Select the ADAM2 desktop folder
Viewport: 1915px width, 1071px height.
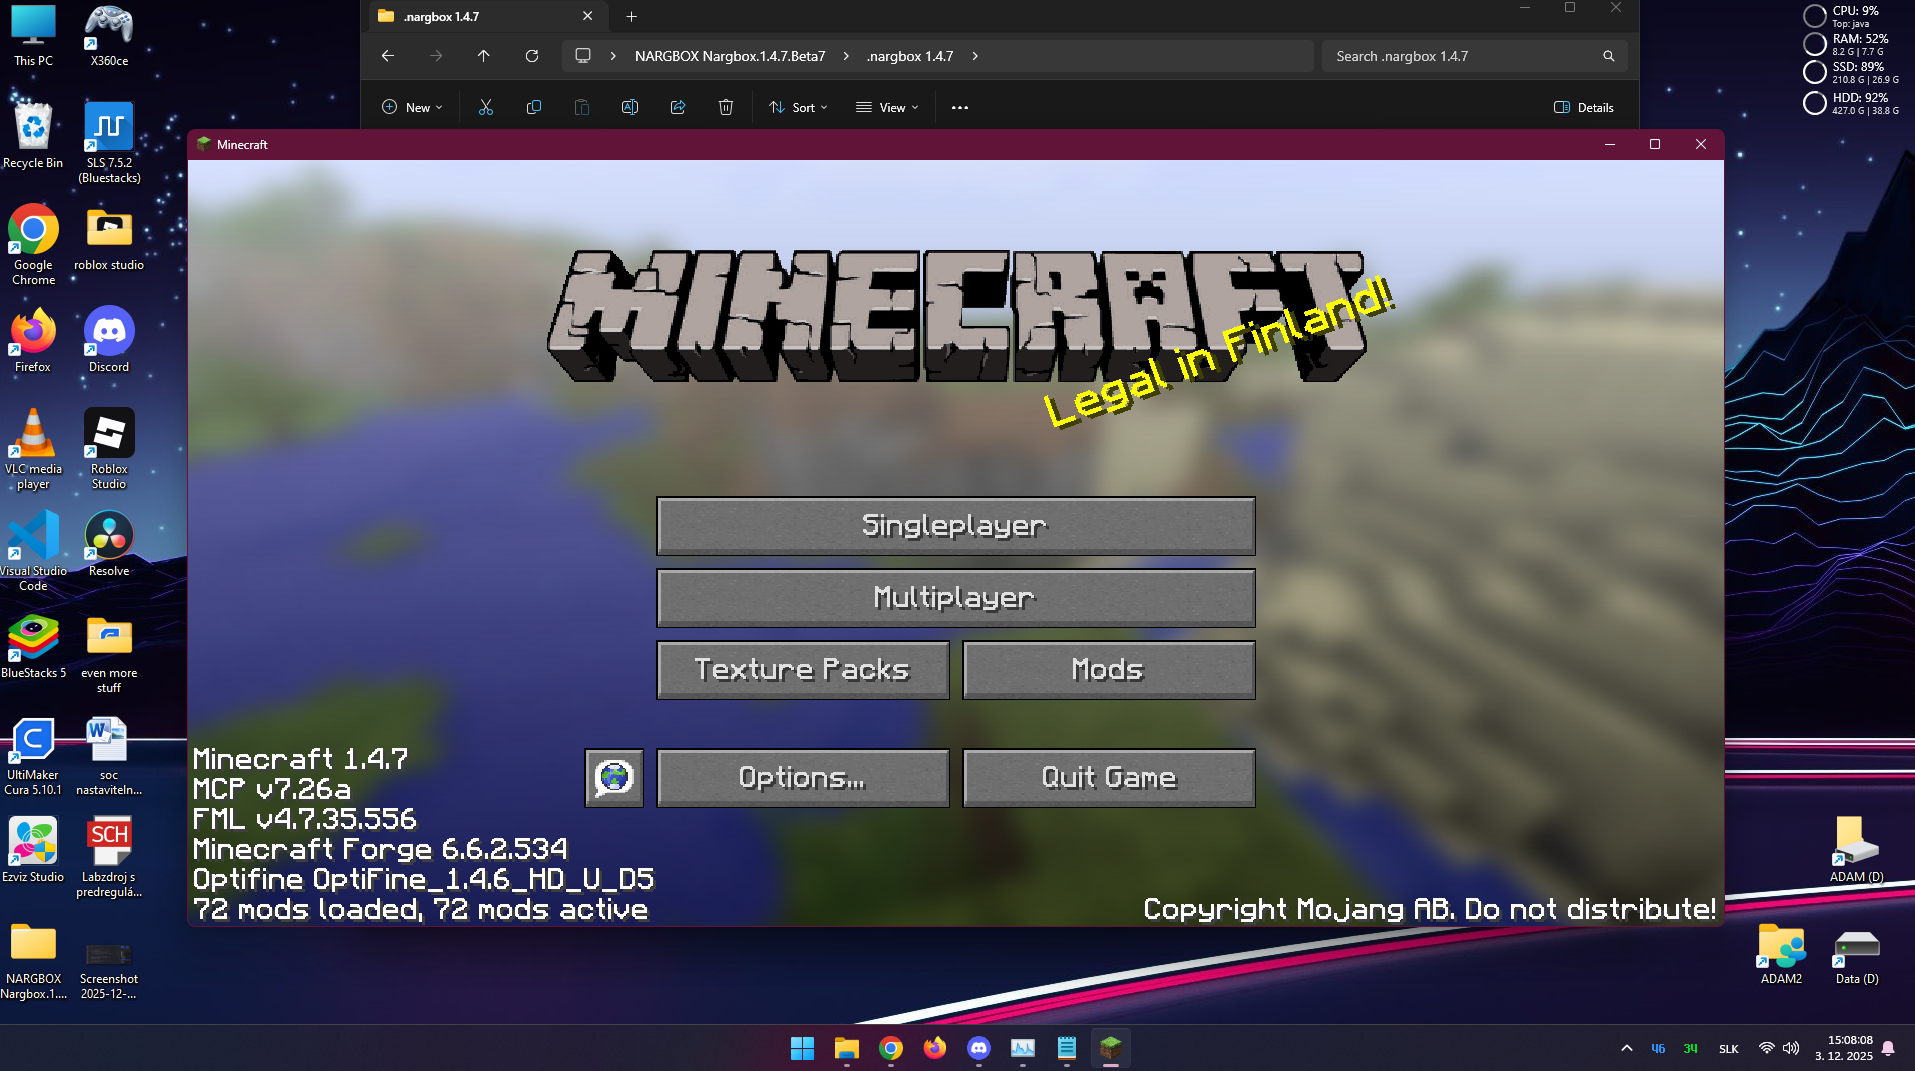(x=1781, y=953)
